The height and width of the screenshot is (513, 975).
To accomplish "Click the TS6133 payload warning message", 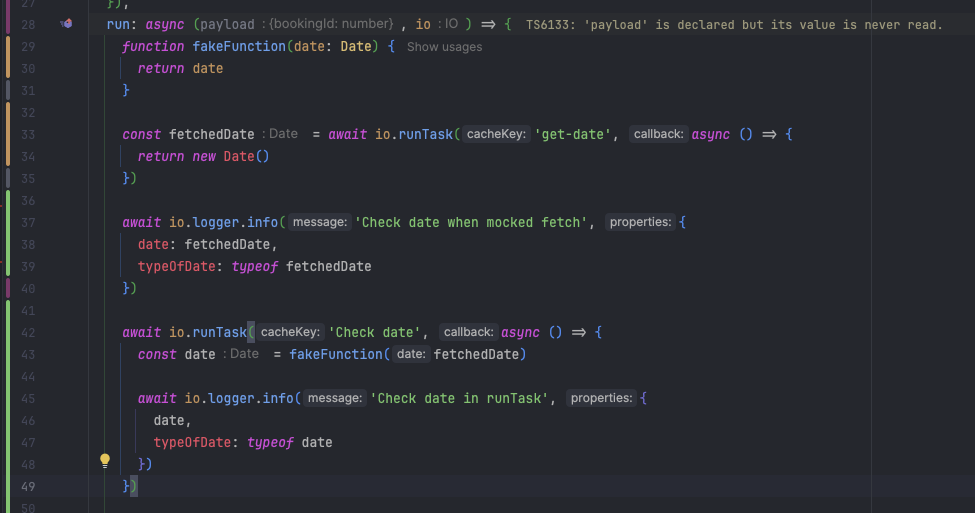I will [x=734, y=25].
